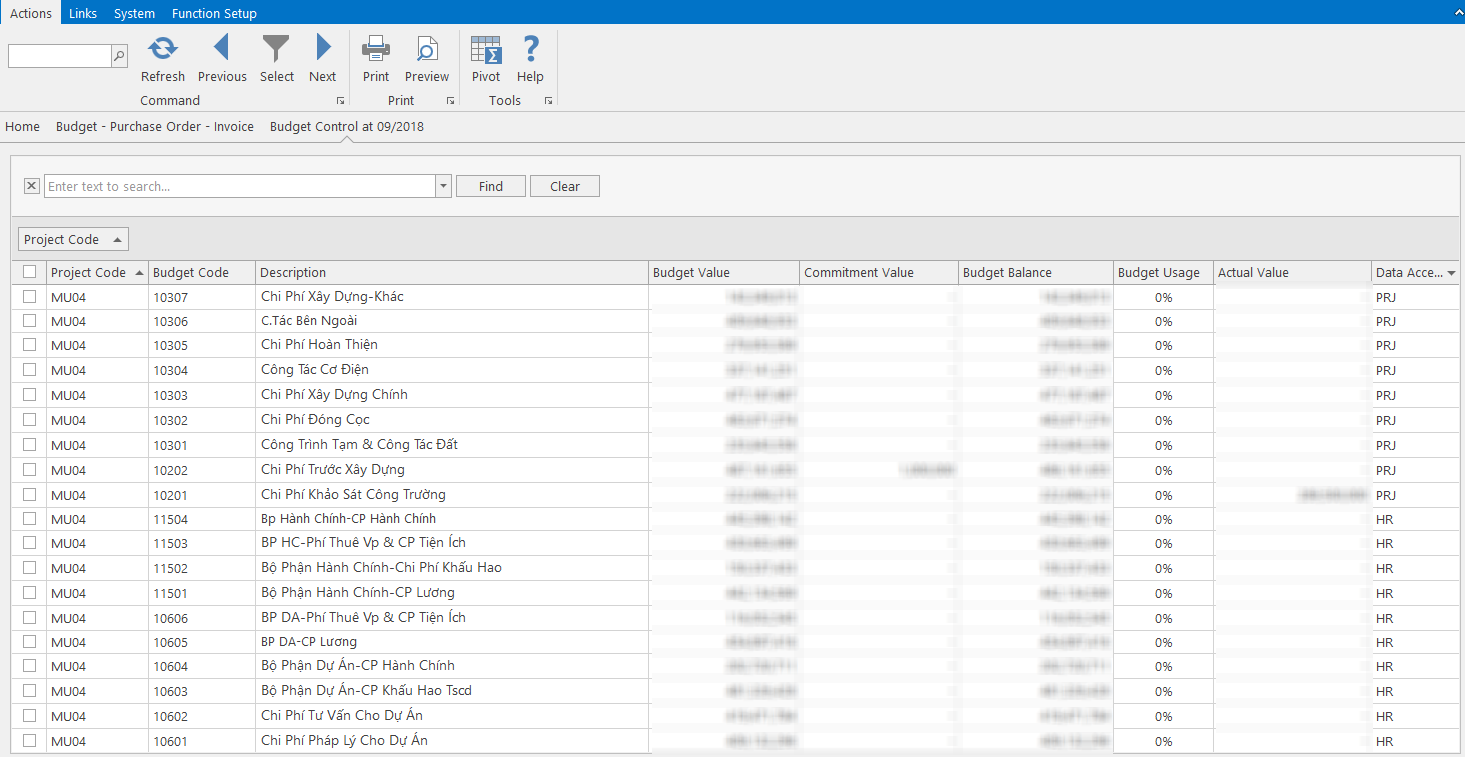Image resolution: width=1465 pixels, height=757 pixels.
Task: Sort by Commitment Value column header
Action: tap(879, 272)
